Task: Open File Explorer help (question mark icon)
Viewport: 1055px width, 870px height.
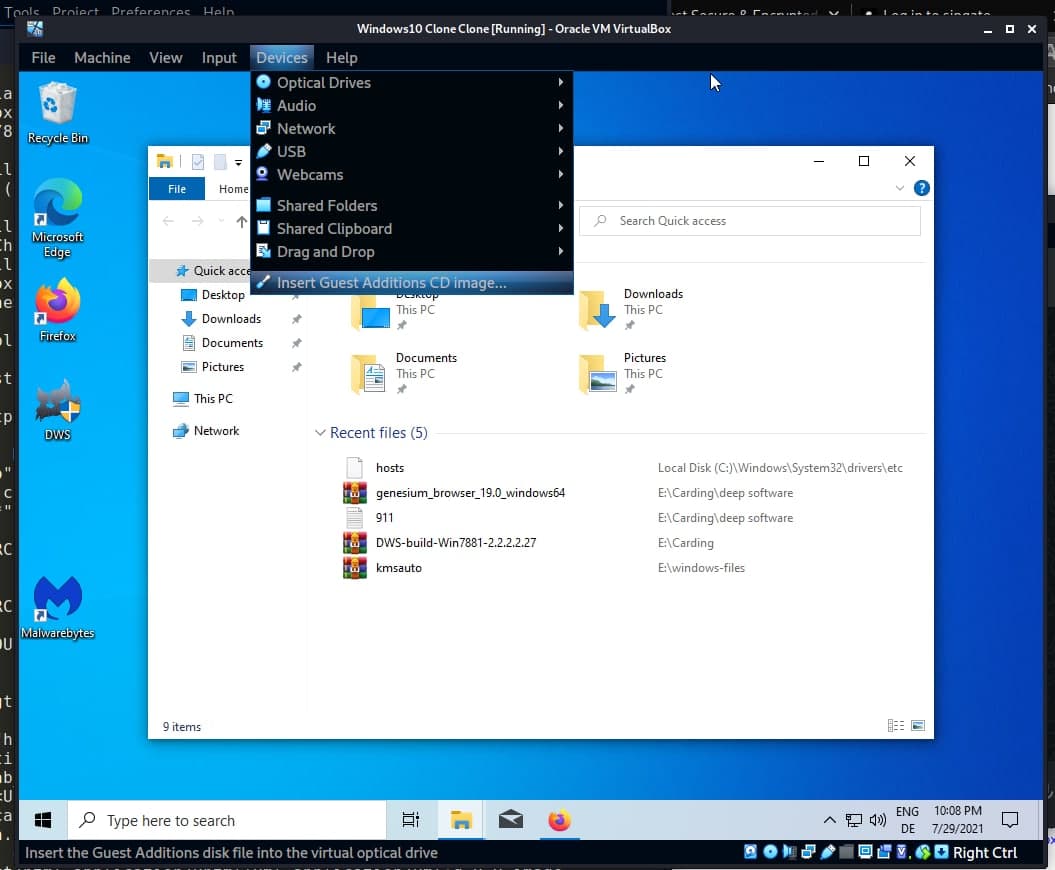Action: click(x=921, y=188)
